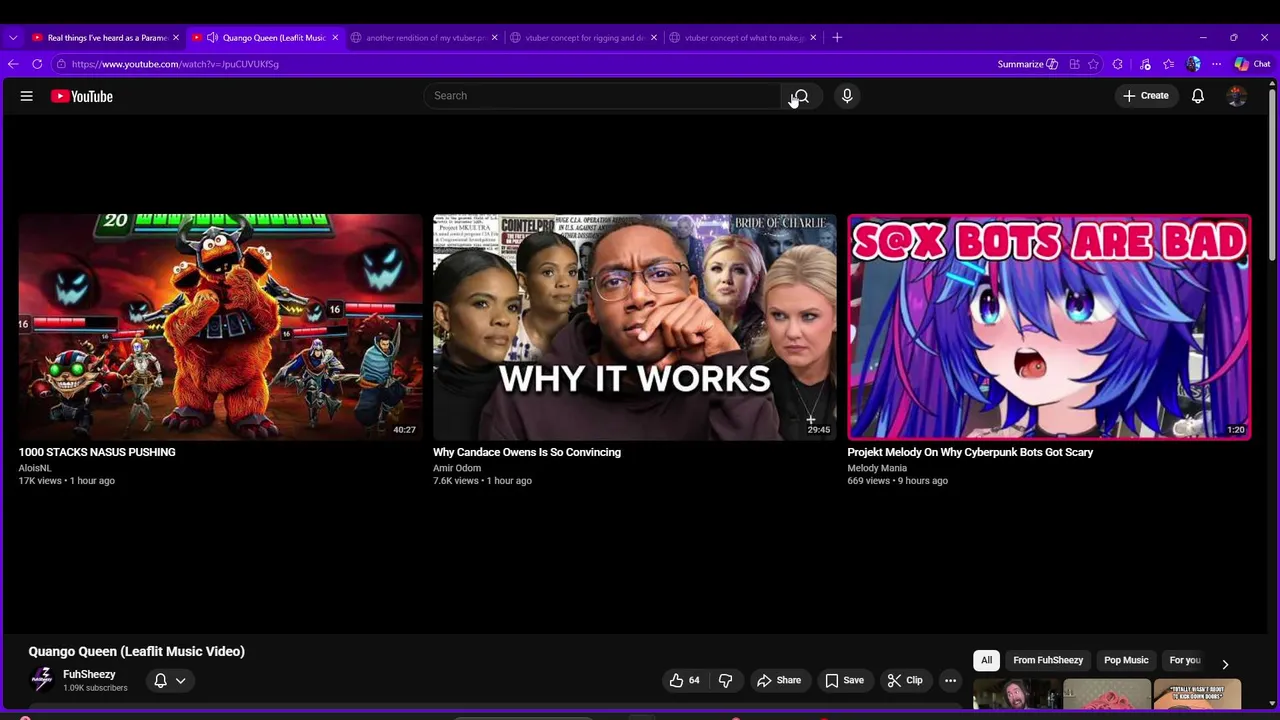
Task: Visit the Amir Odom channel
Action: pyautogui.click(x=457, y=468)
